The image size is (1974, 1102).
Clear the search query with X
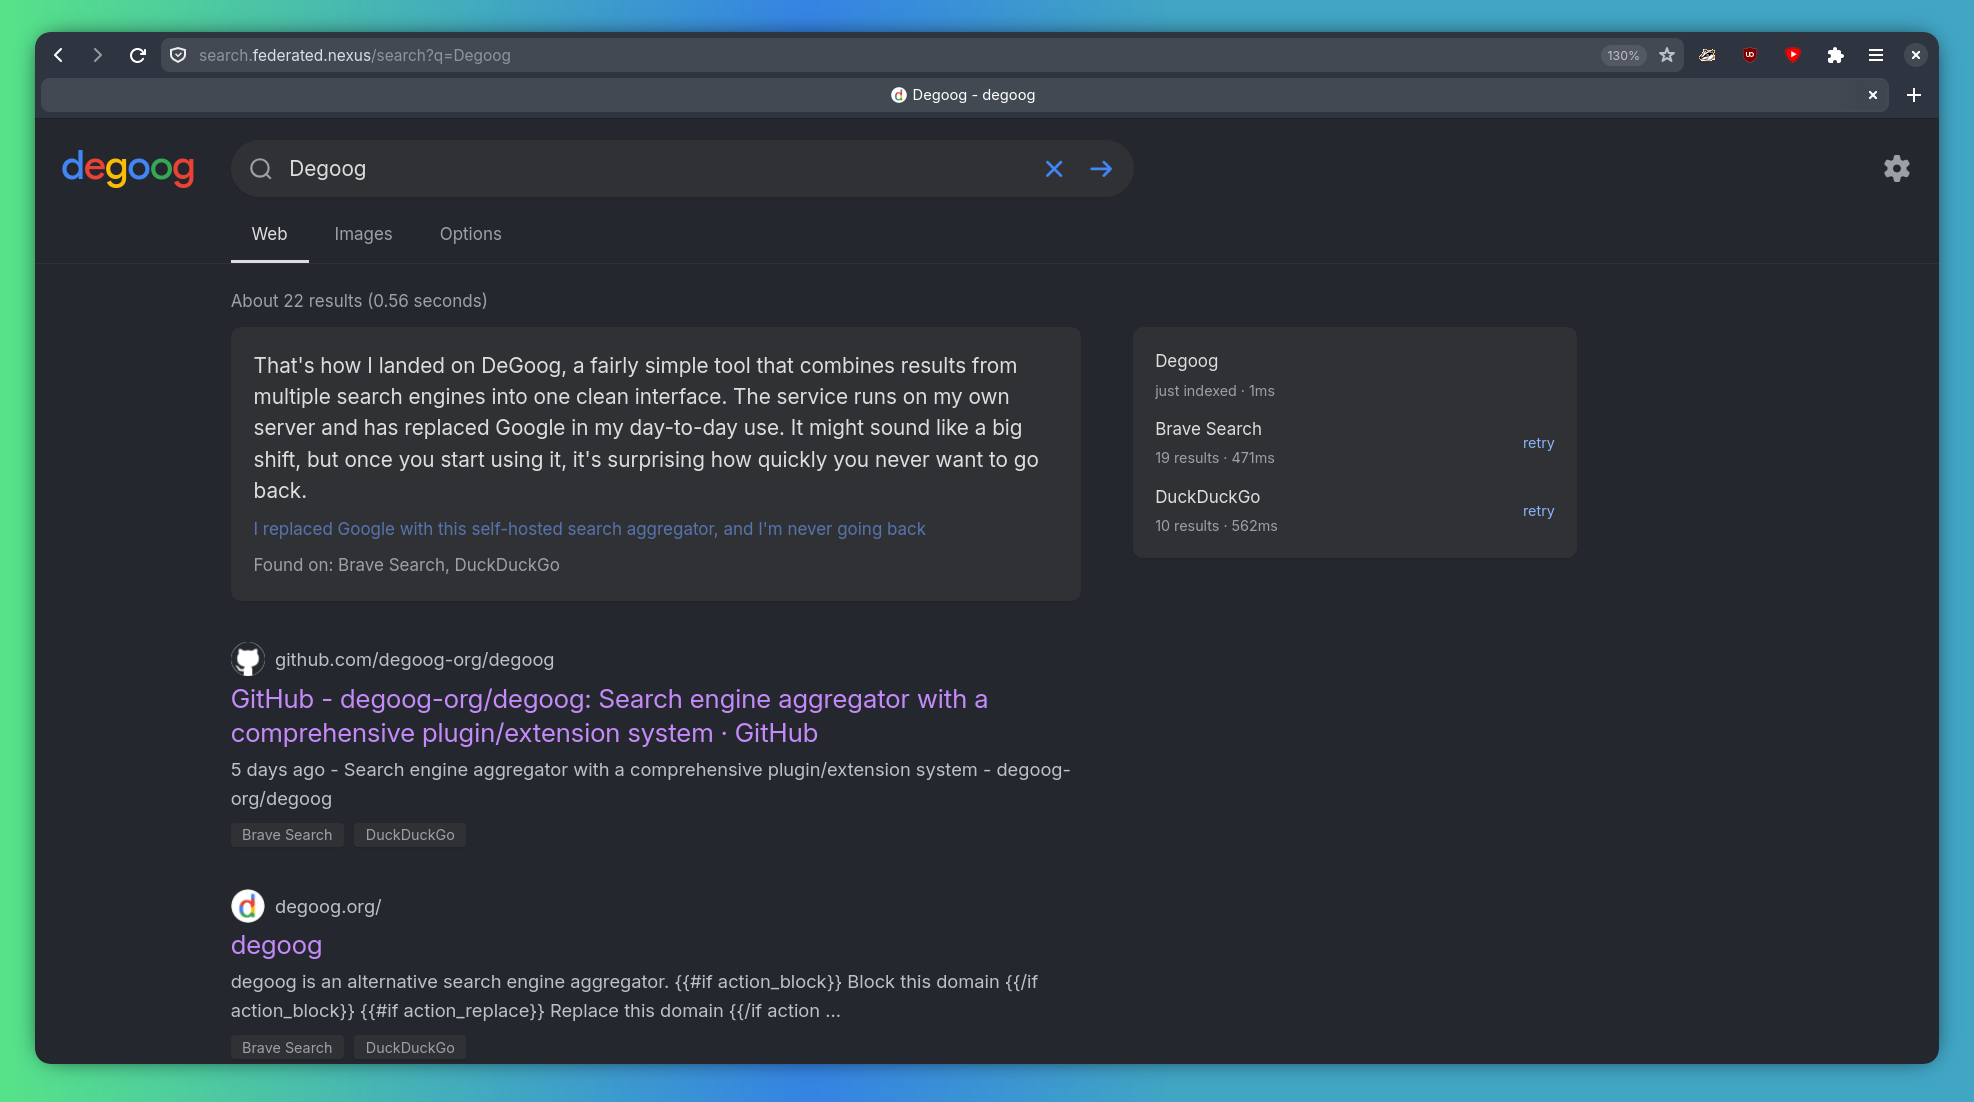(1054, 169)
